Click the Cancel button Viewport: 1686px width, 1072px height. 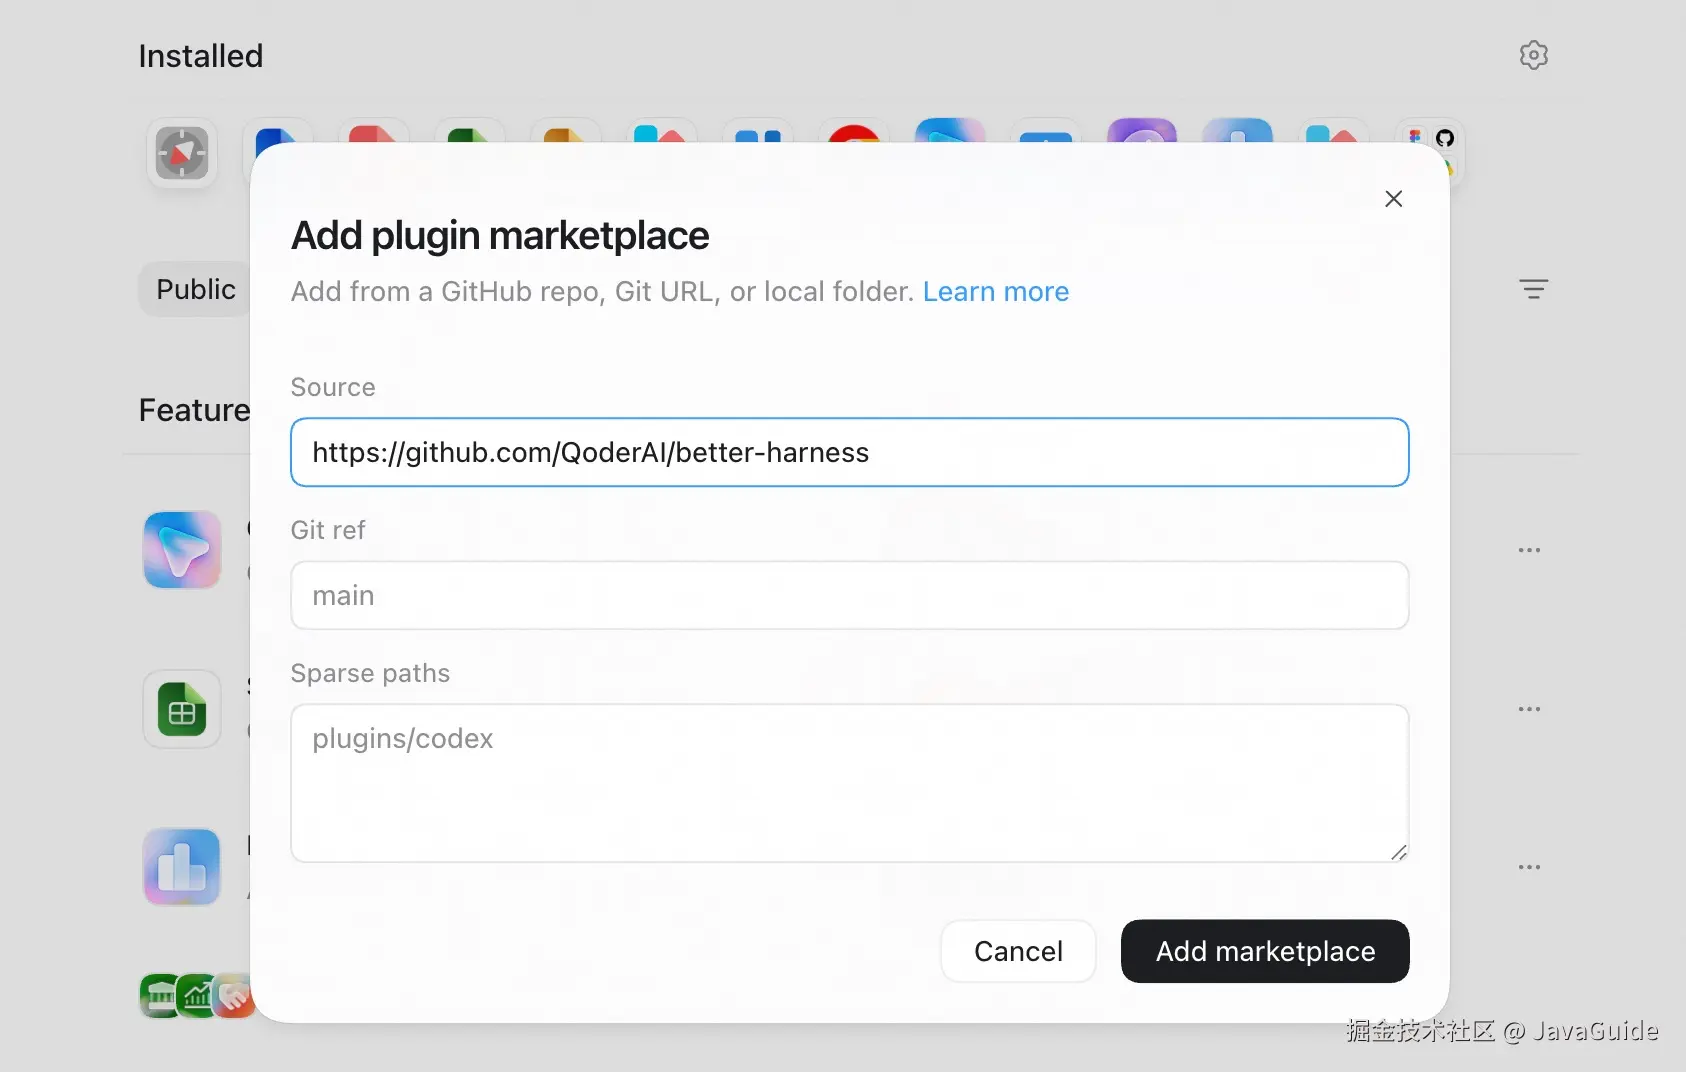[x=1018, y=951]
